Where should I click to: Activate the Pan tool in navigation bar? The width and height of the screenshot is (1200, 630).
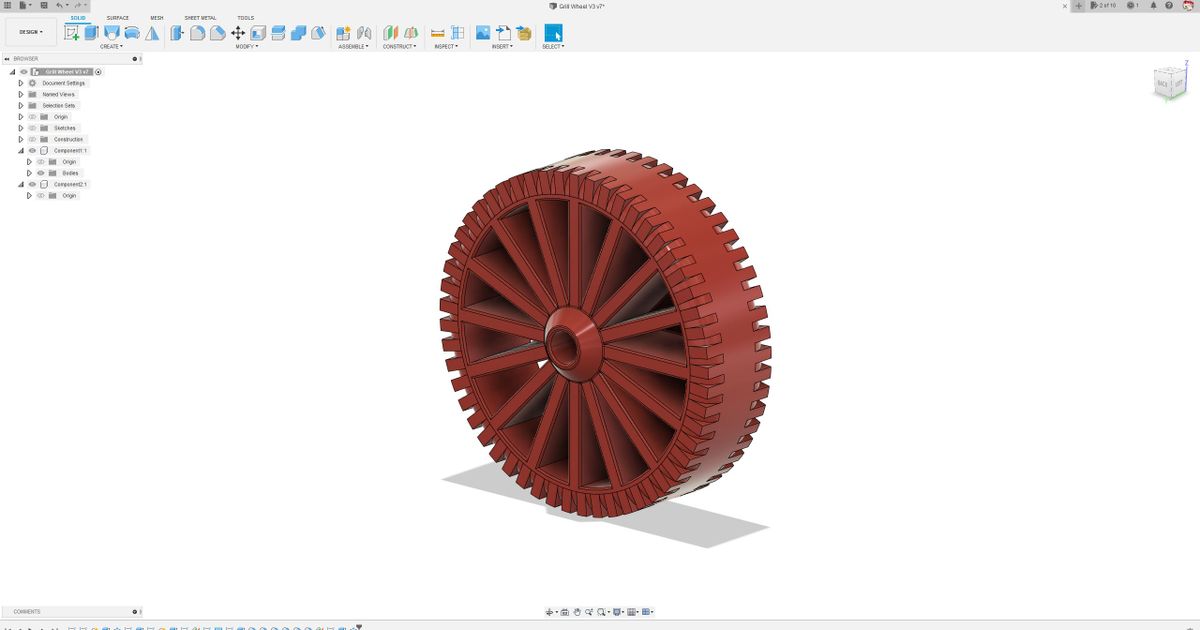[x=578, y=612]
